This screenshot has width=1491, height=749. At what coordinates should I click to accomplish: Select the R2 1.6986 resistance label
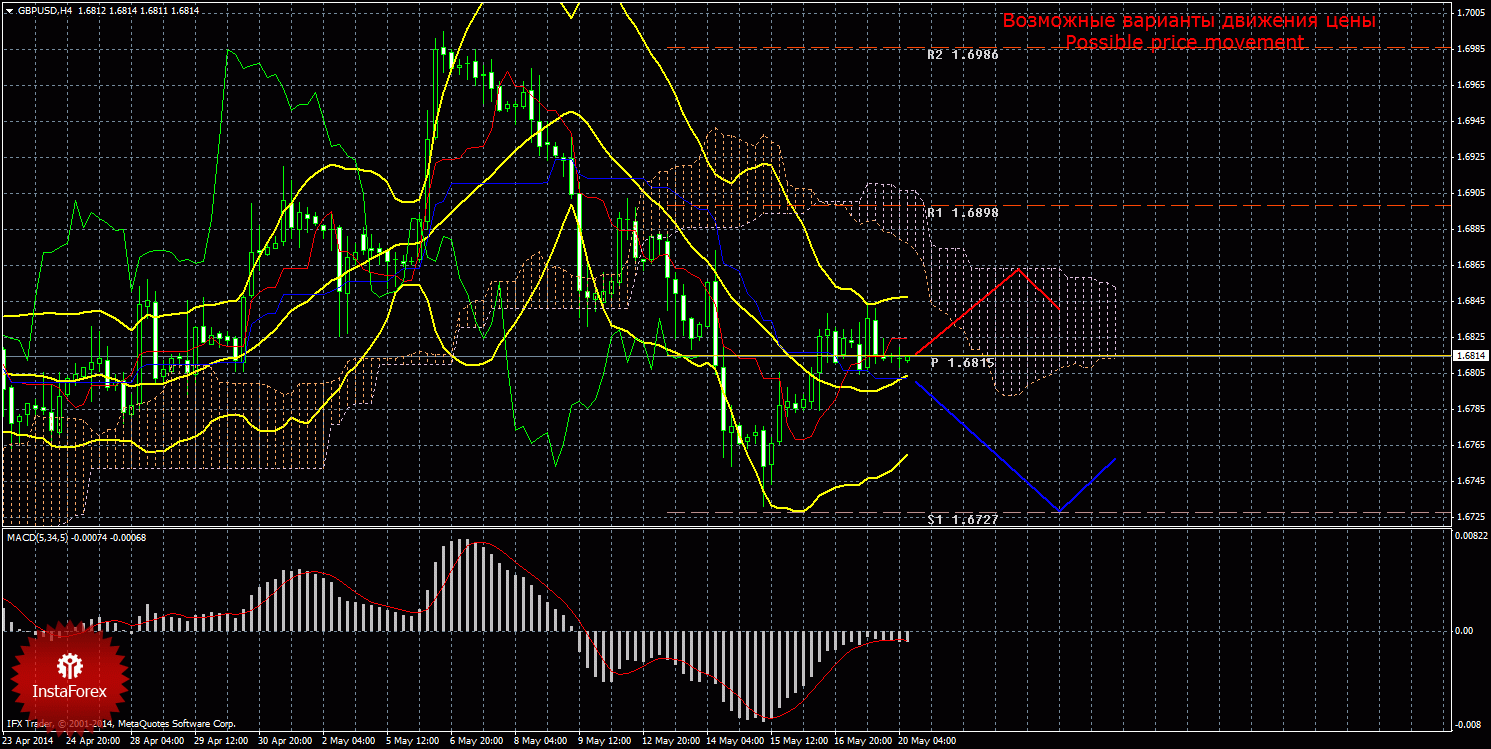(962, 56)
